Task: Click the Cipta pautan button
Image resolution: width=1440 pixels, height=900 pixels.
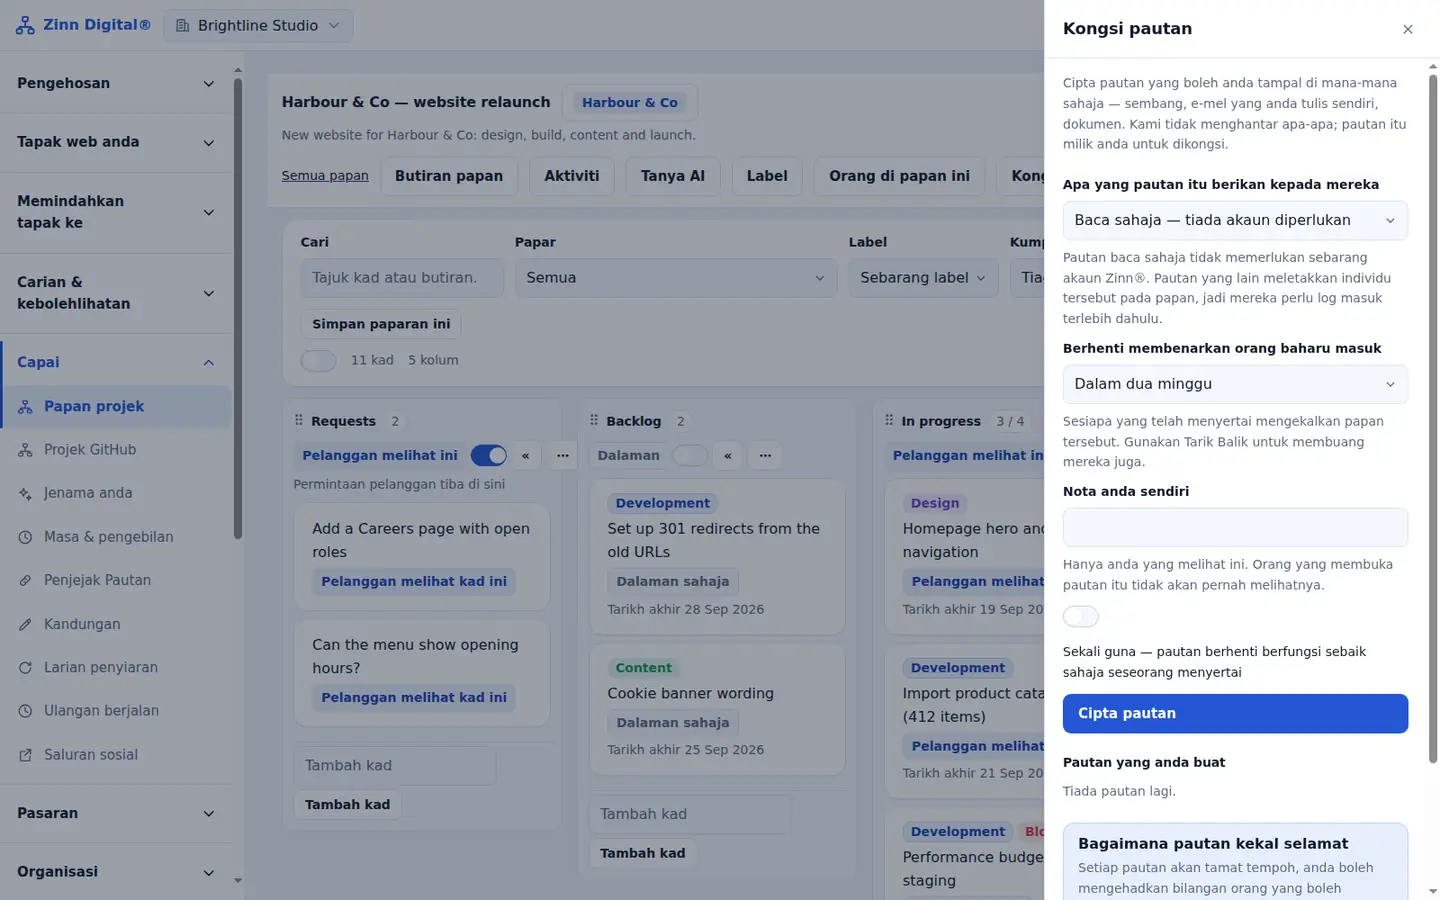Action: 1235,714
